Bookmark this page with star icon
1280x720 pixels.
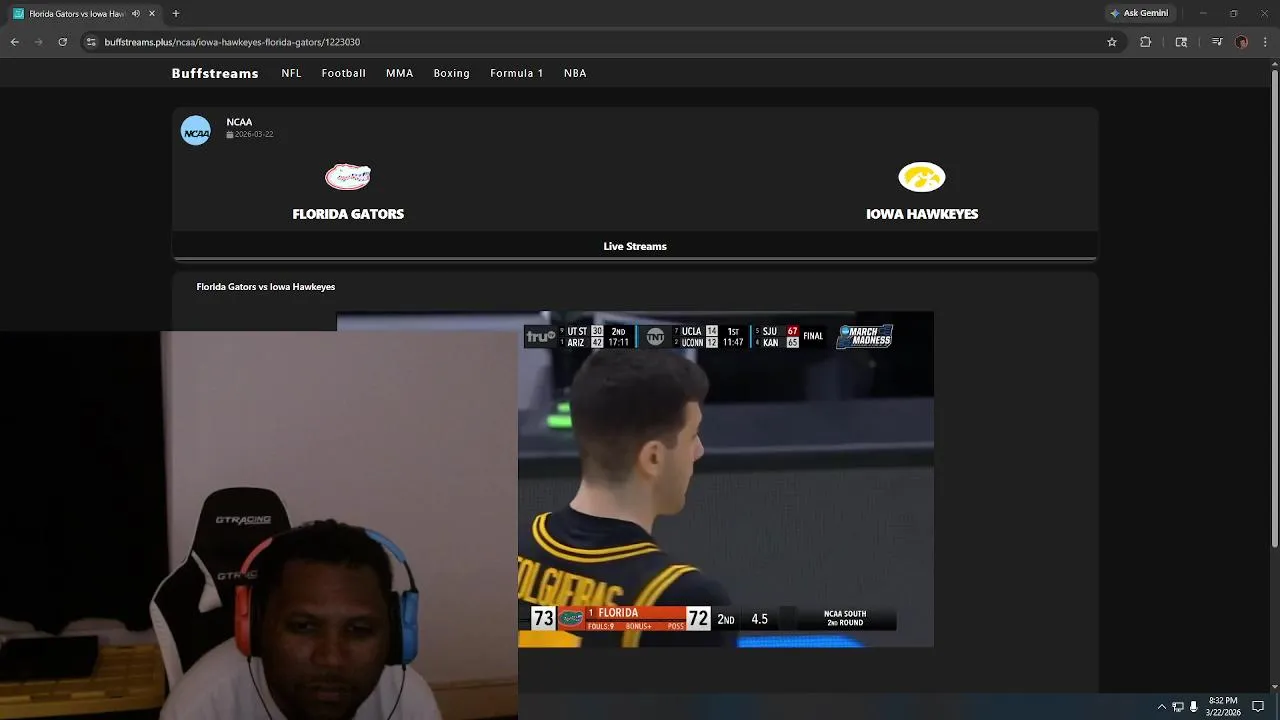click(1111, 42)
